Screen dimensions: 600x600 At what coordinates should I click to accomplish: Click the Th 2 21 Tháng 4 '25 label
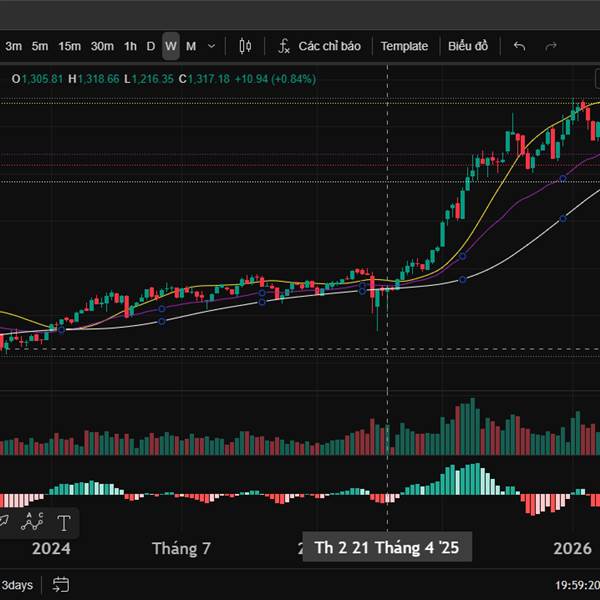tap(387, 547)
